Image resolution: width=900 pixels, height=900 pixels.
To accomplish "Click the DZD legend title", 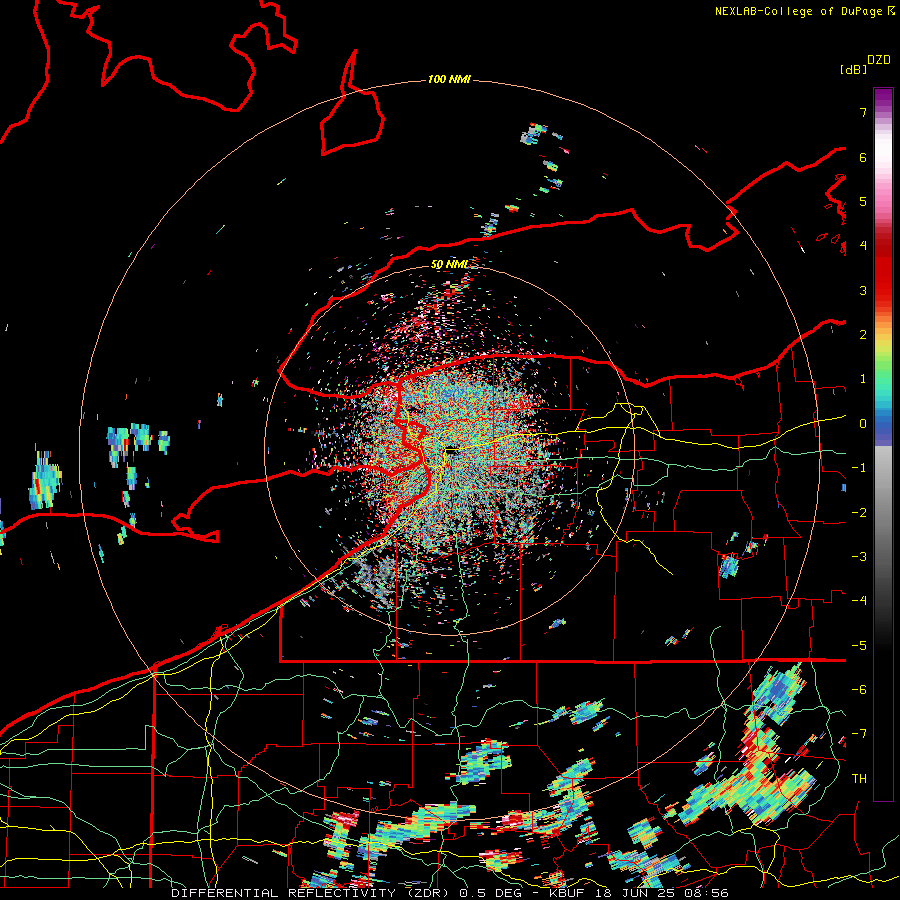I will click(x=879, y=60).
